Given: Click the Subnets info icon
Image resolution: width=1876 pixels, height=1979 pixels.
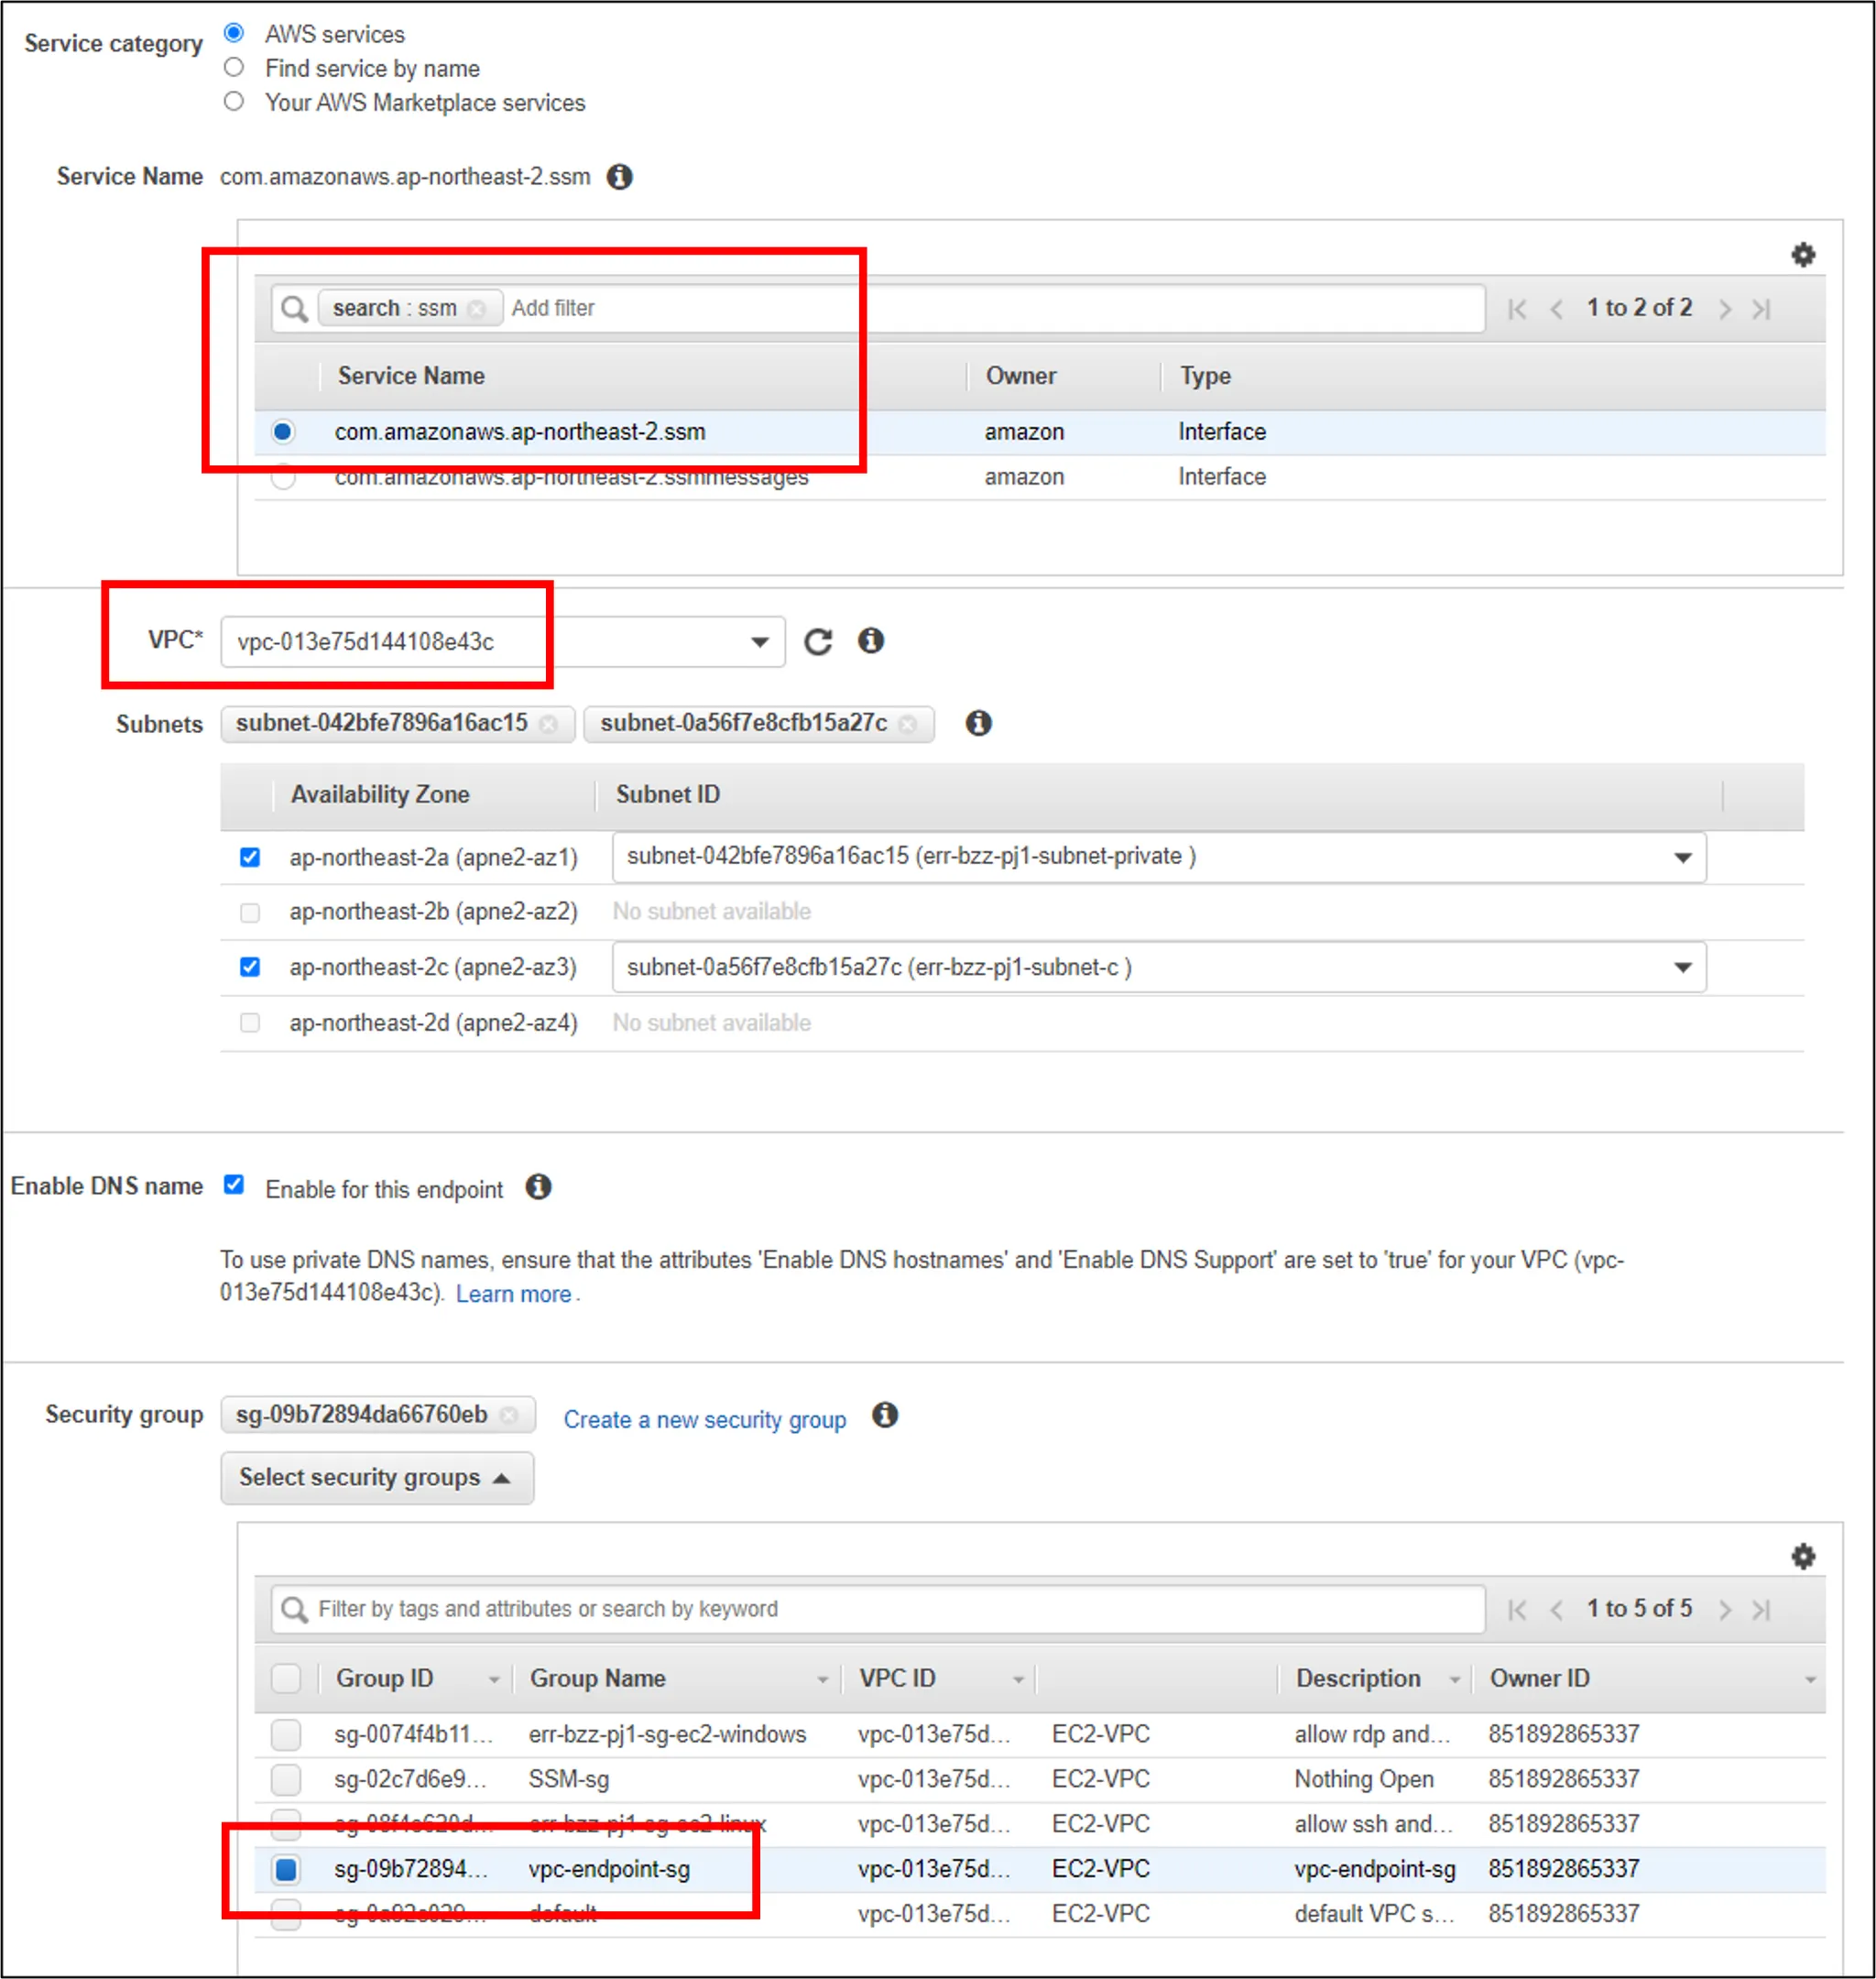Looking at the screenshot, I should click(x=978, y=723).
